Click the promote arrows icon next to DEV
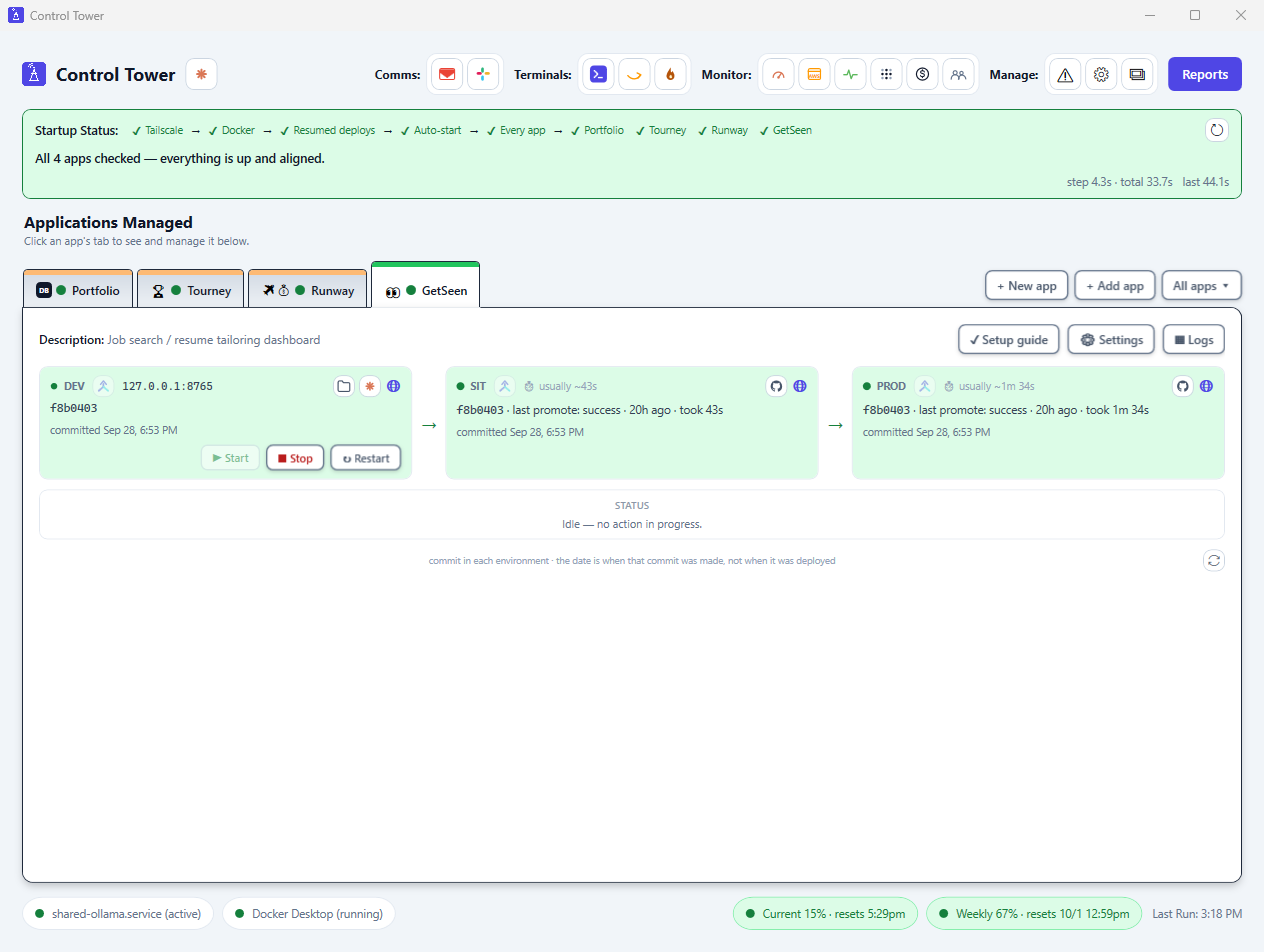 pos(103,386)
